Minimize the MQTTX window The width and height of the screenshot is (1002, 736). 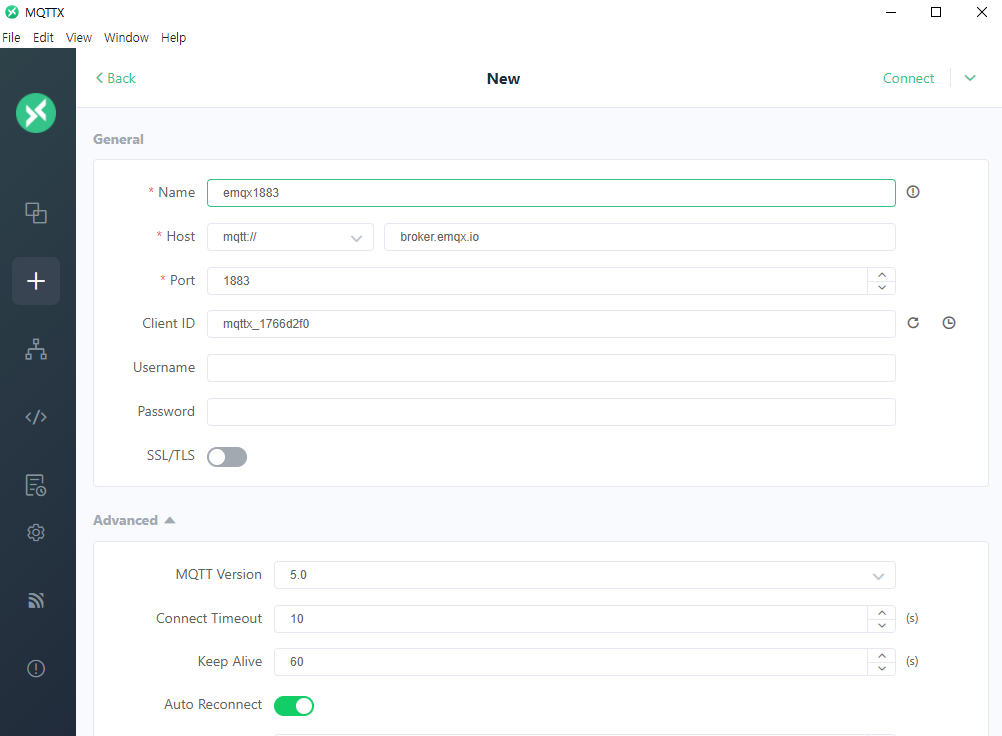click(x=891, y=12)
